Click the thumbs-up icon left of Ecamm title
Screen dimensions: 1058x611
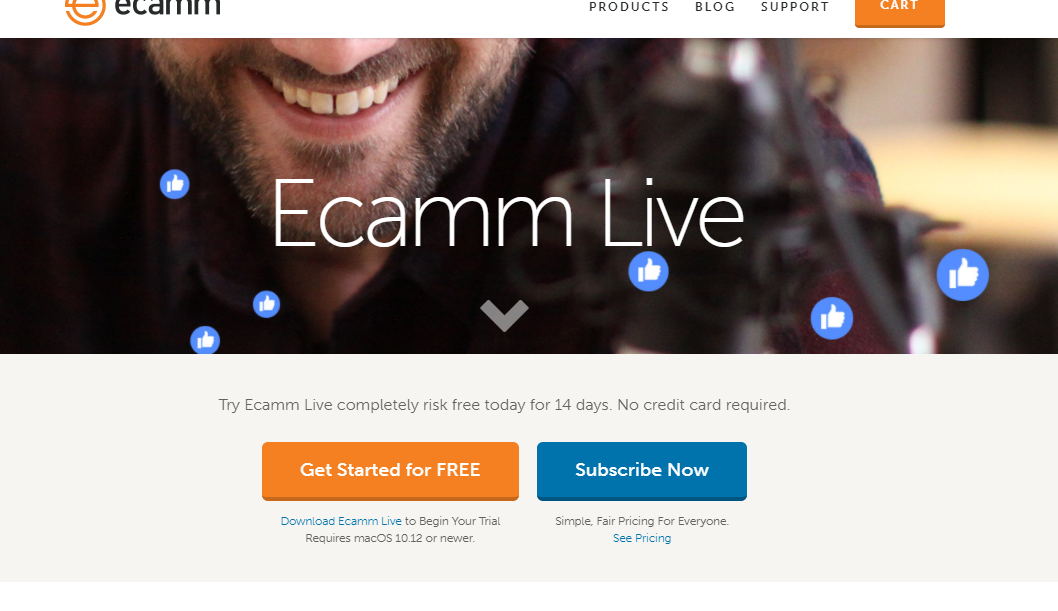point(175,183)
